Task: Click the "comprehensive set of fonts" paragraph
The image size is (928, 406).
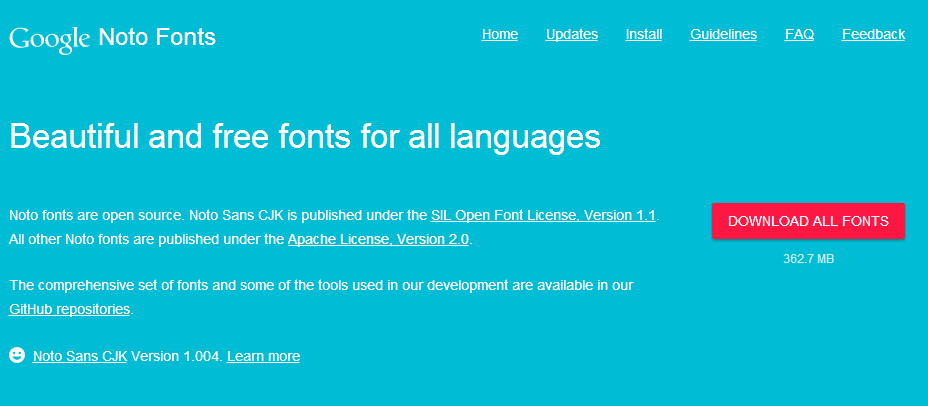Action: [x=320, y=285]
